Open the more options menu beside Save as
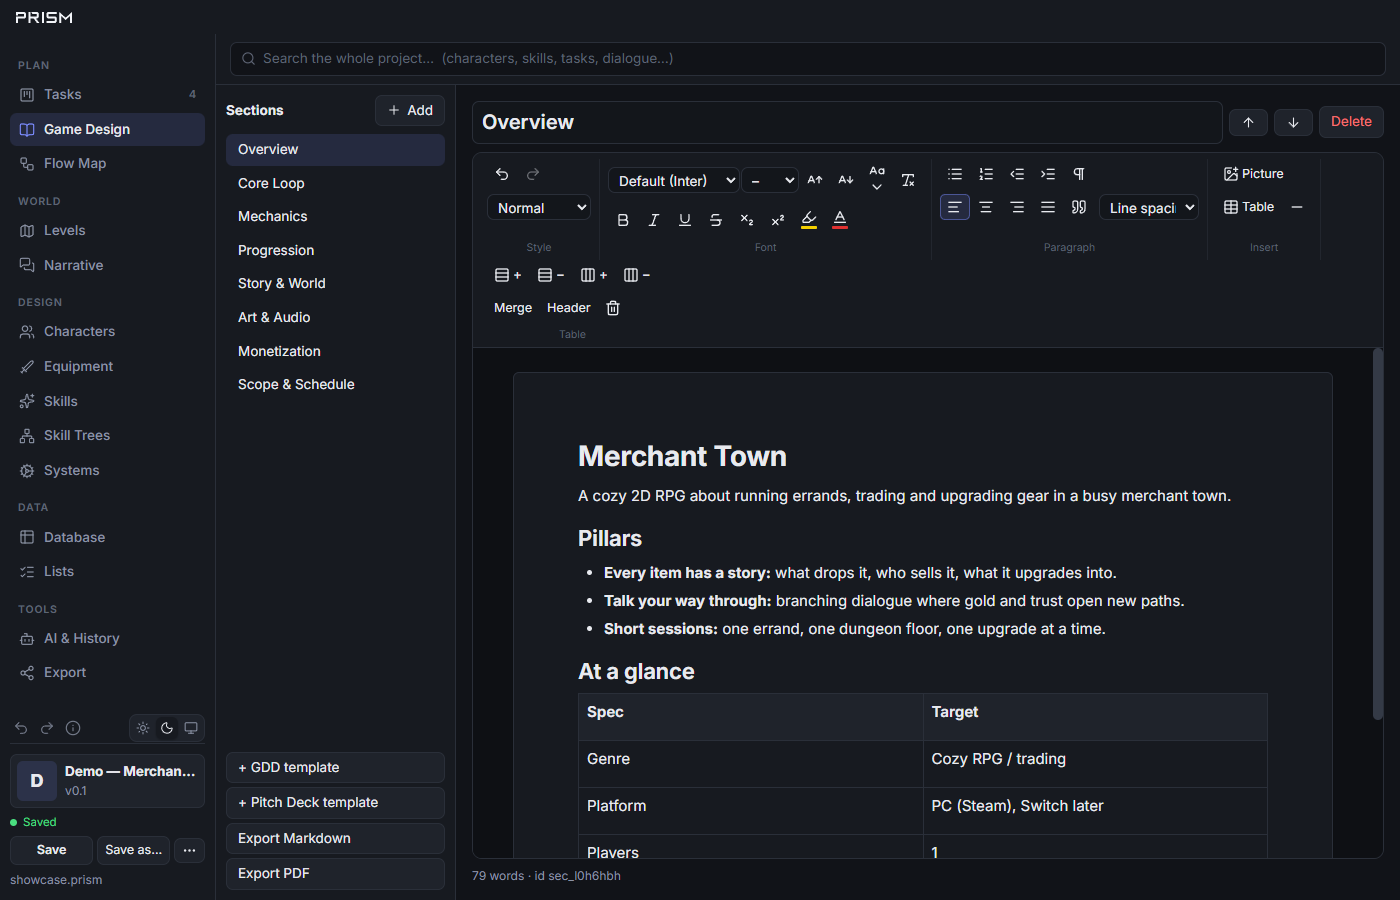Screen dimensions: 1400x900 pyautogui.click(x=189, y=850)
